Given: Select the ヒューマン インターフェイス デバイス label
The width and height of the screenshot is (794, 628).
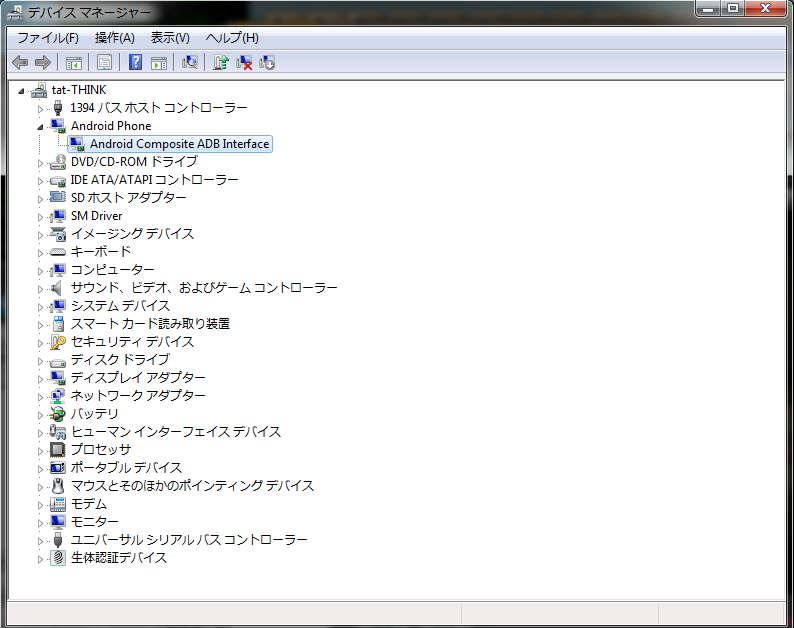Looking at the screenshot, I should point(176,431).
